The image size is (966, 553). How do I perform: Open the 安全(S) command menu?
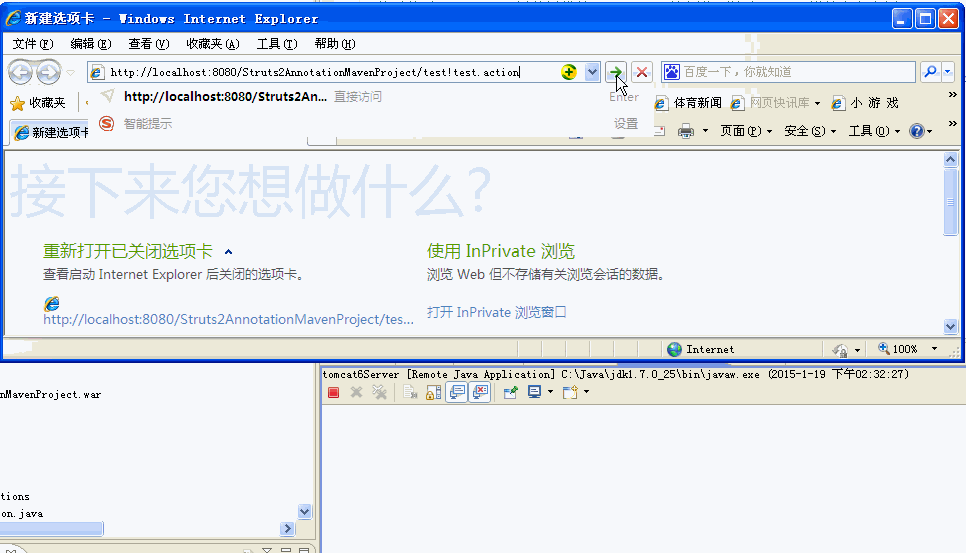[810, 131]
